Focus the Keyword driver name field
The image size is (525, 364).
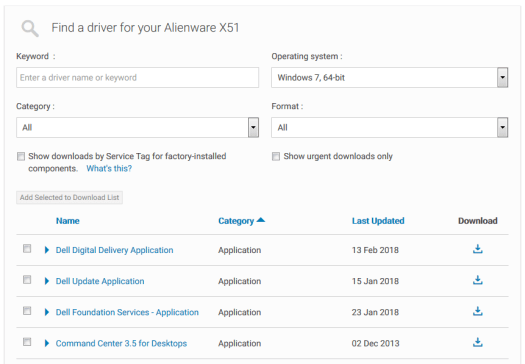click(x=137, y=77)
